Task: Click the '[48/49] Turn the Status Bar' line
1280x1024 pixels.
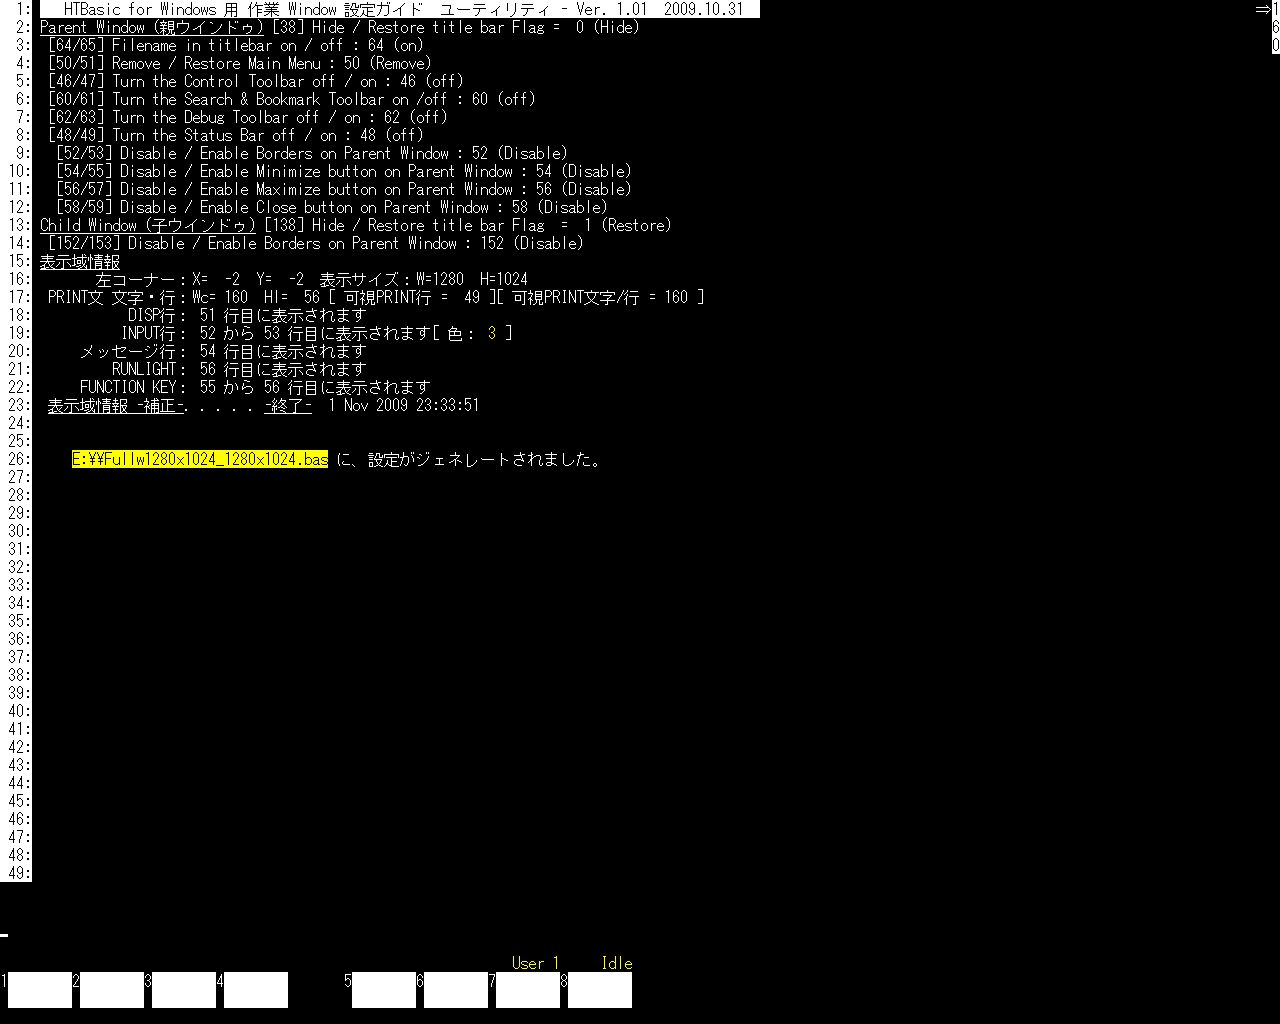Action: (x=236, y=135)
